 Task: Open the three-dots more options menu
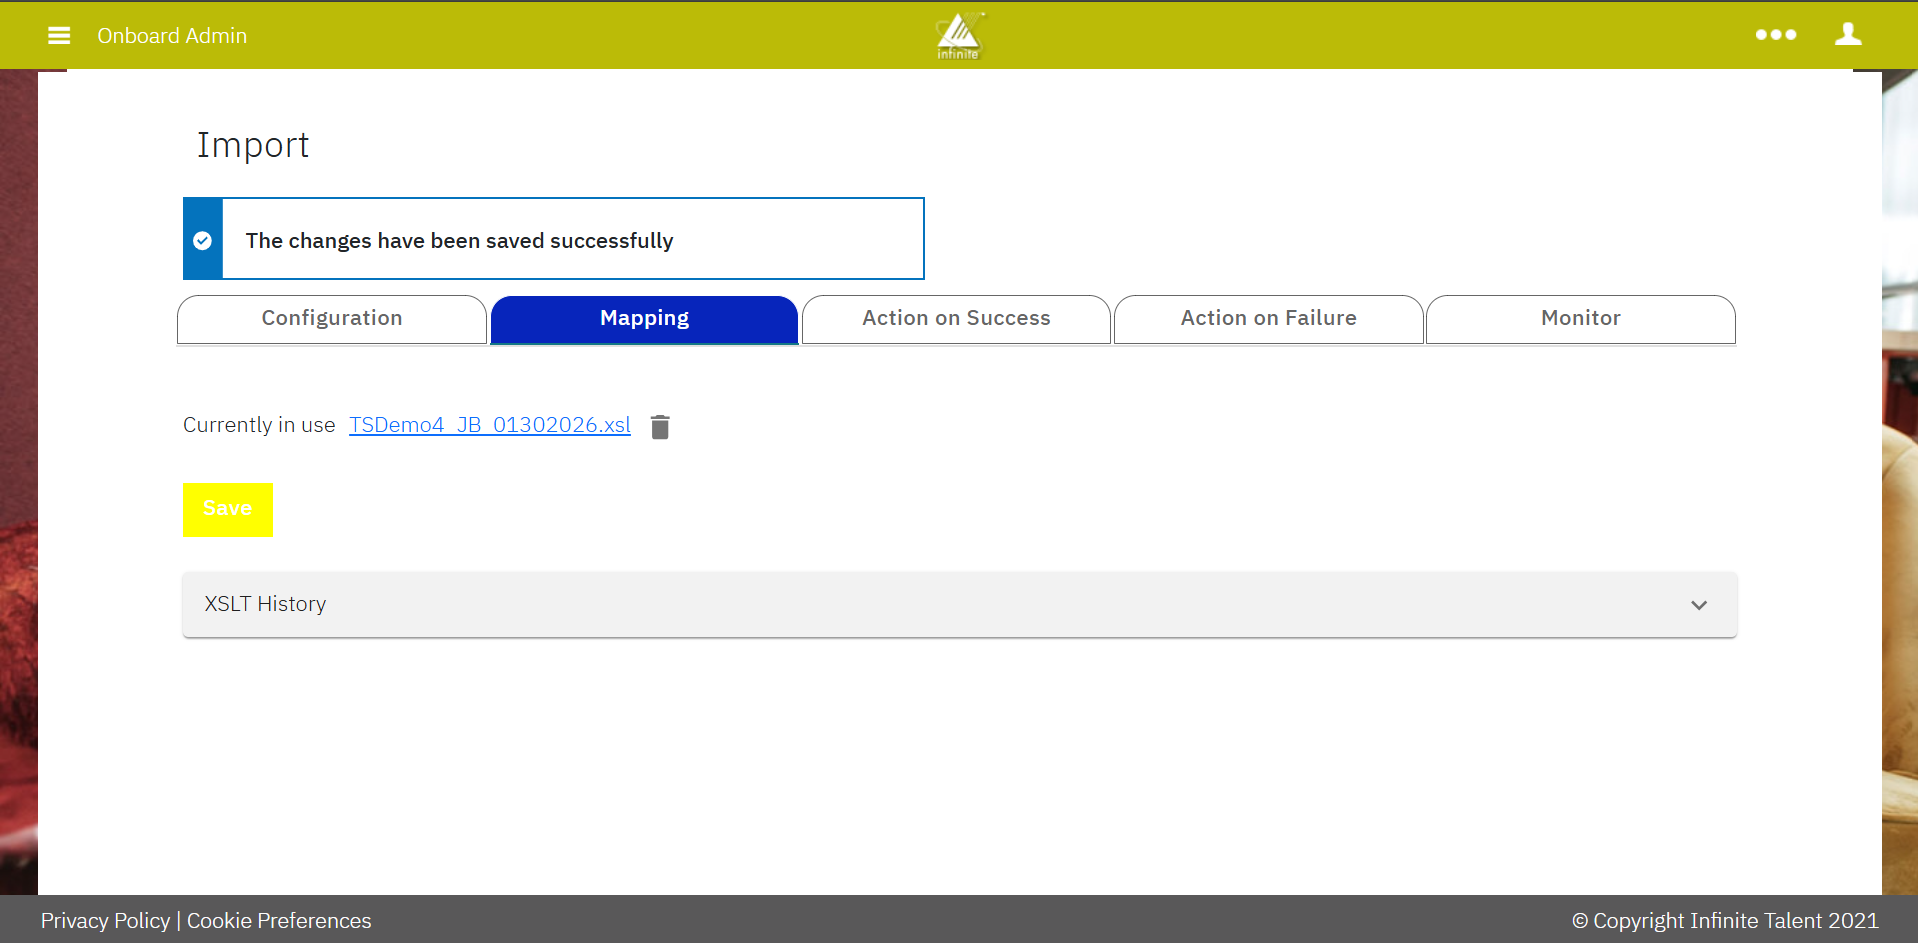[1775, 35]
